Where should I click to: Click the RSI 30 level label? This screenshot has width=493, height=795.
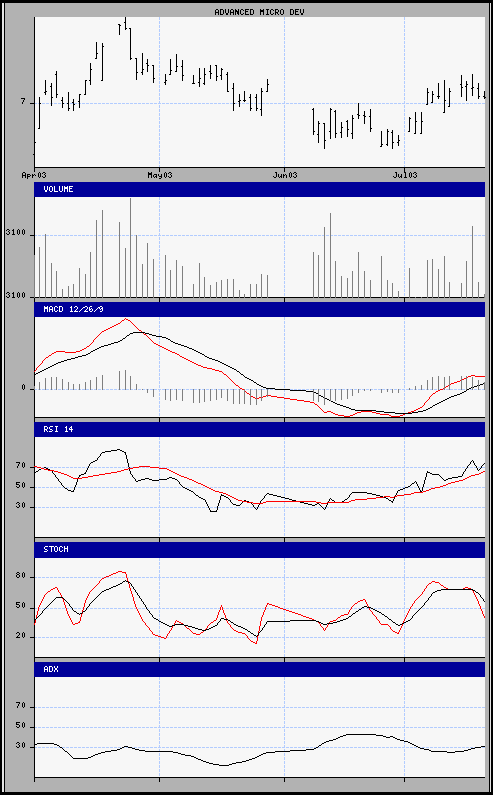(20, 507)
